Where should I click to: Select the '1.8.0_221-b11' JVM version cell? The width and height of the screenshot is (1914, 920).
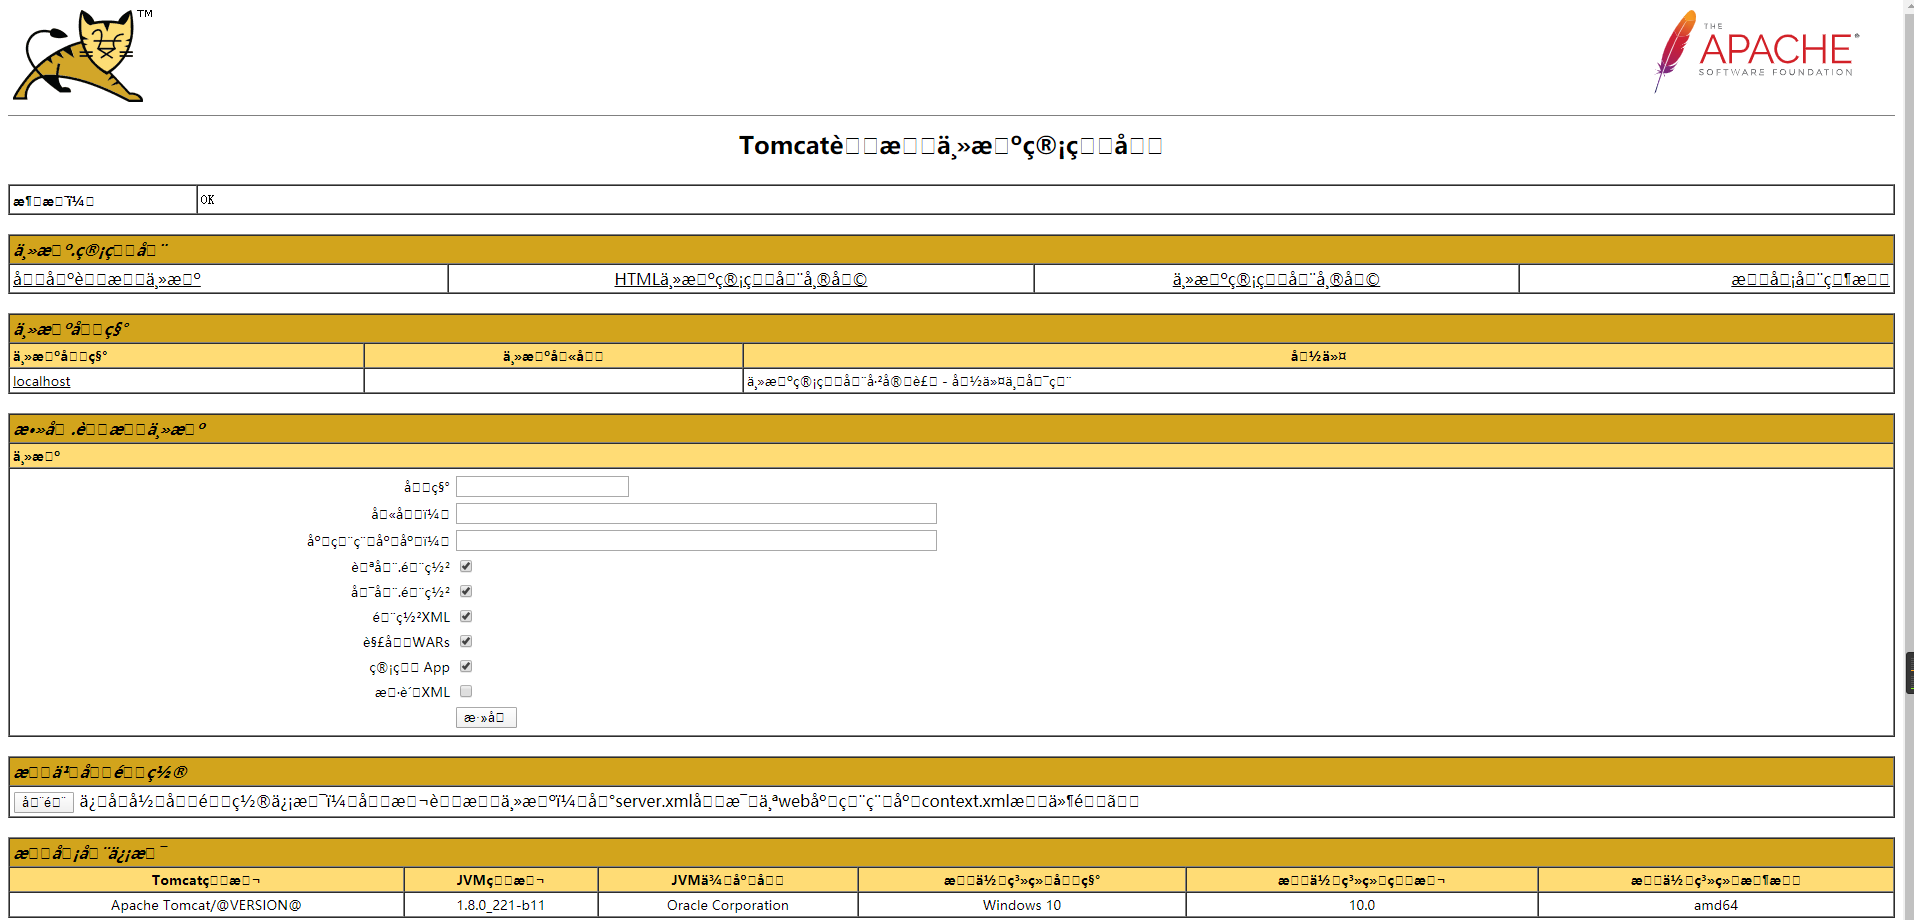(501, 905)
